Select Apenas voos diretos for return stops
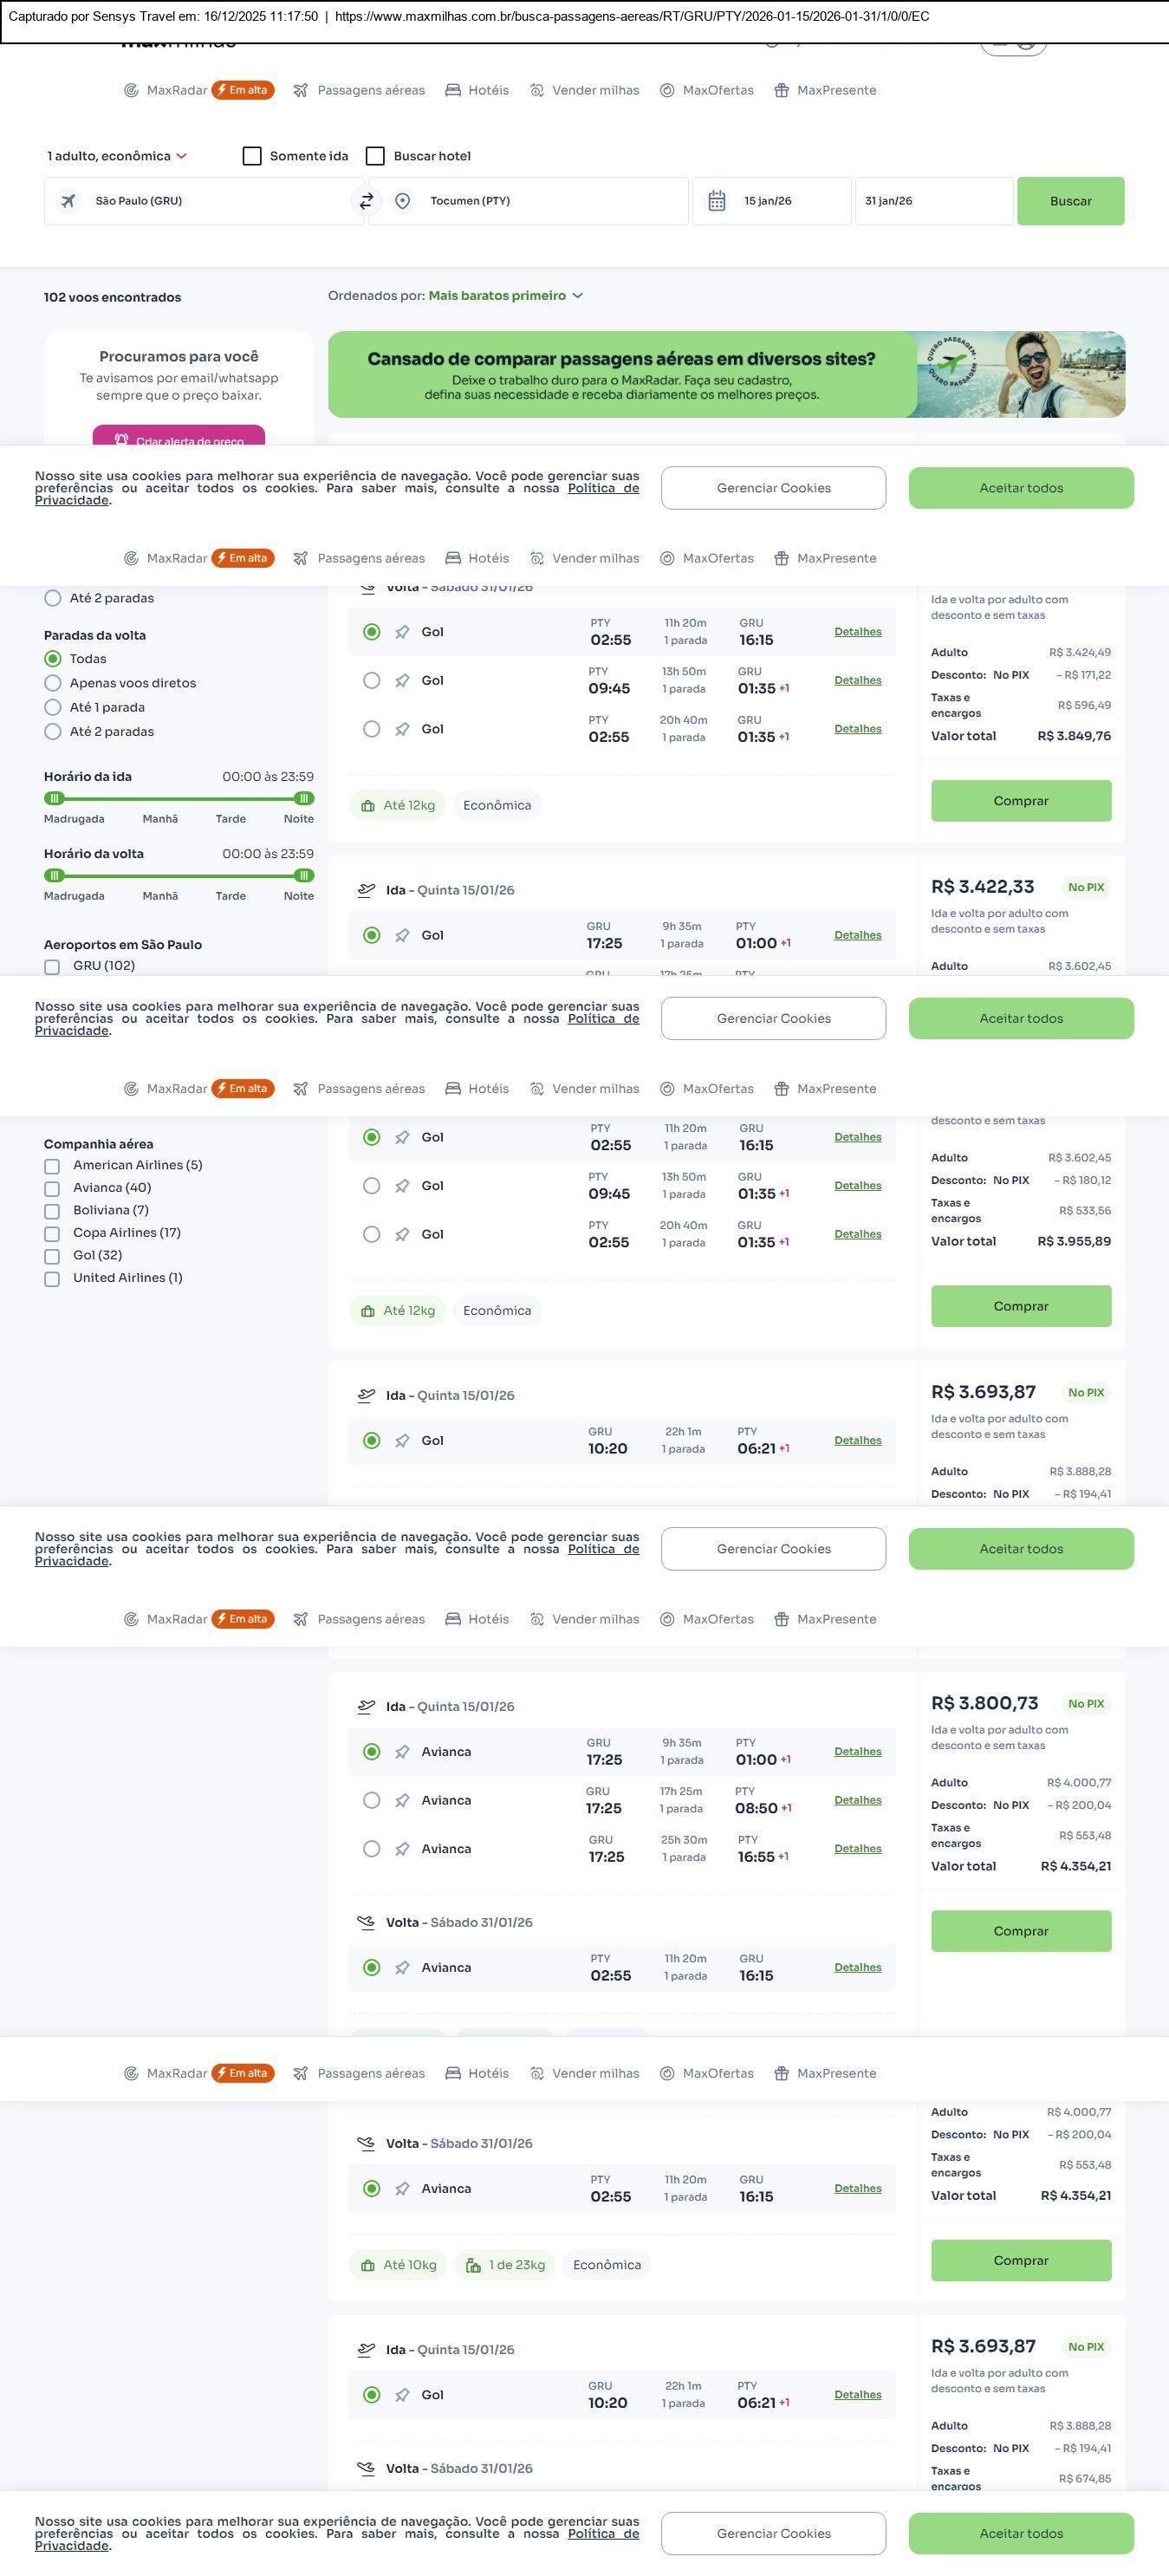The width and height of the screenshot is (1169, 2576). (x=53, y=683)
